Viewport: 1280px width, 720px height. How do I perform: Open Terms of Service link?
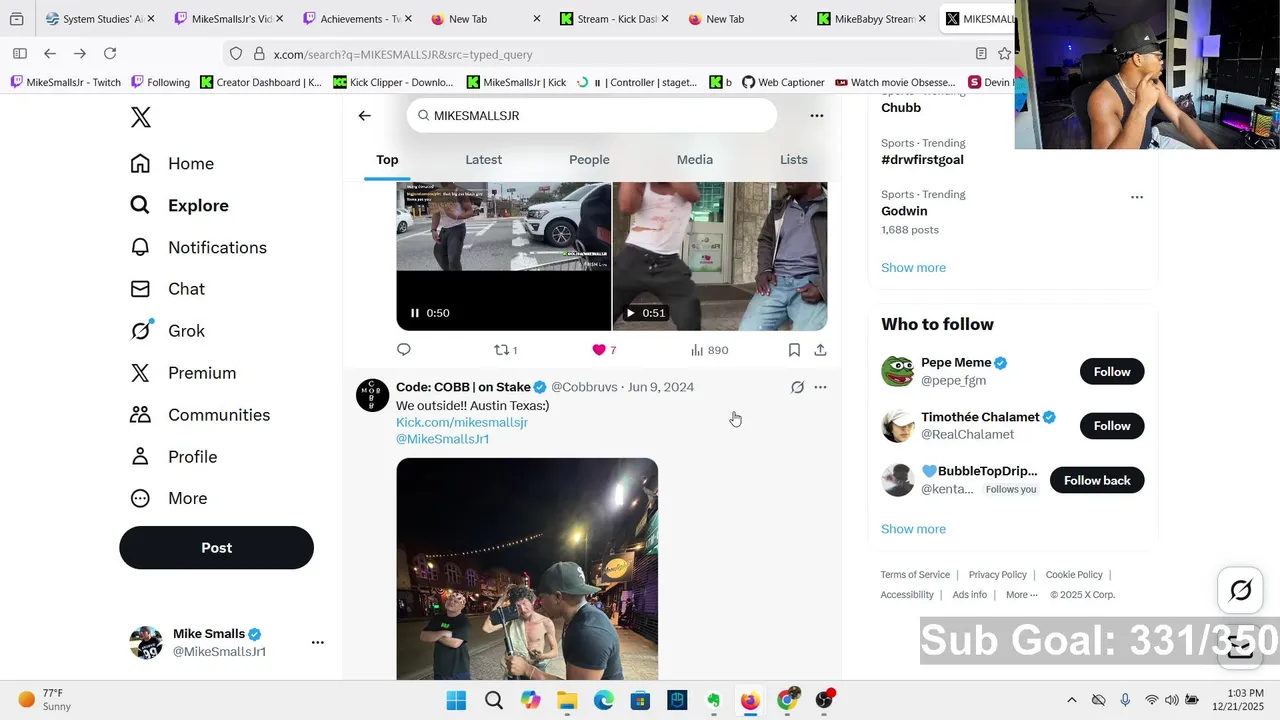[x=915, y=575]
